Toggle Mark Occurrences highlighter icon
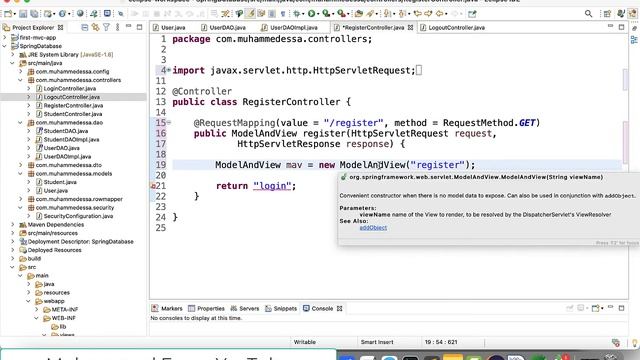The width and height of the screenshot is (640, 360). pyautogui.click(x=250, y=14)
